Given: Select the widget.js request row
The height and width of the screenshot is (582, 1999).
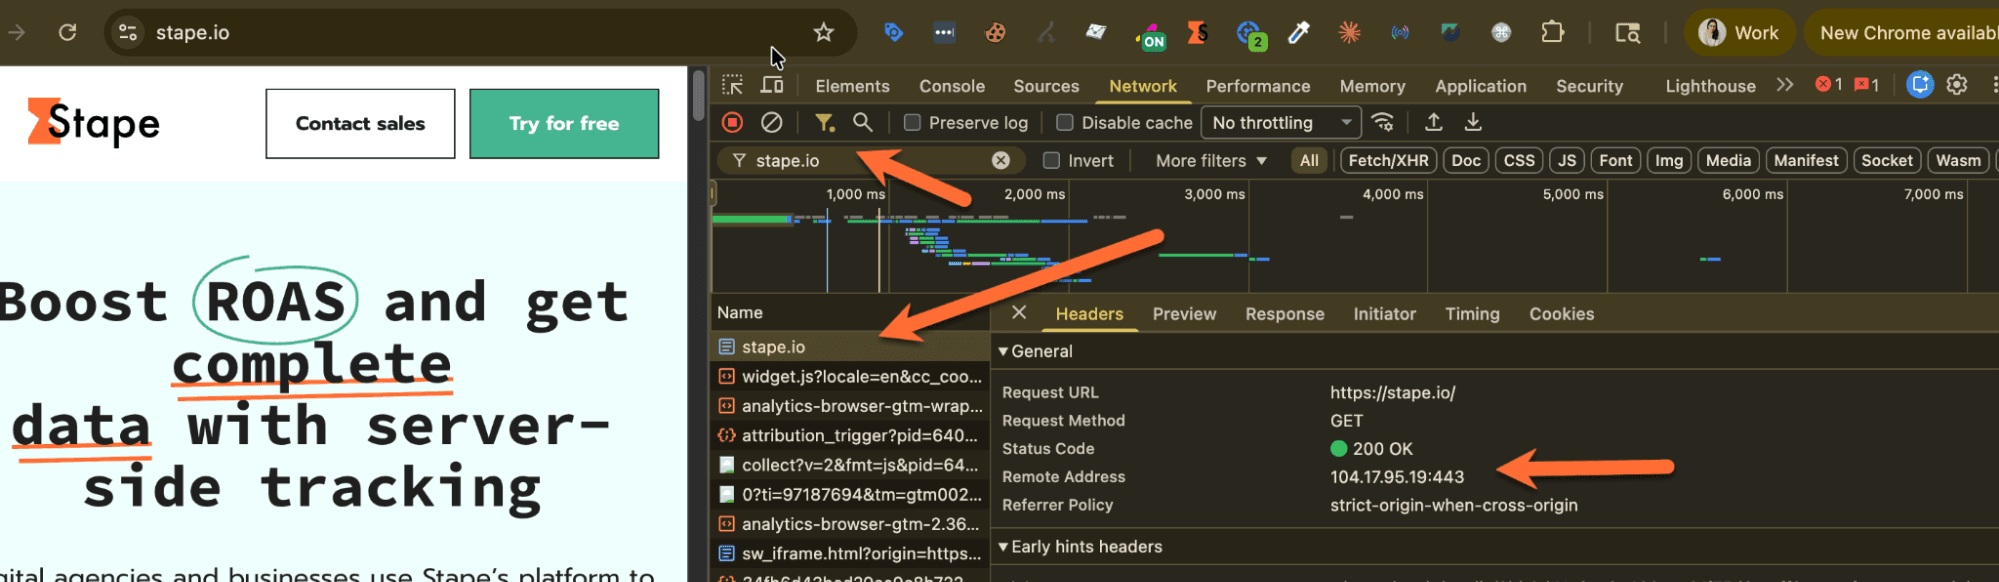Looking at the screenshot, I should [850, 376].
